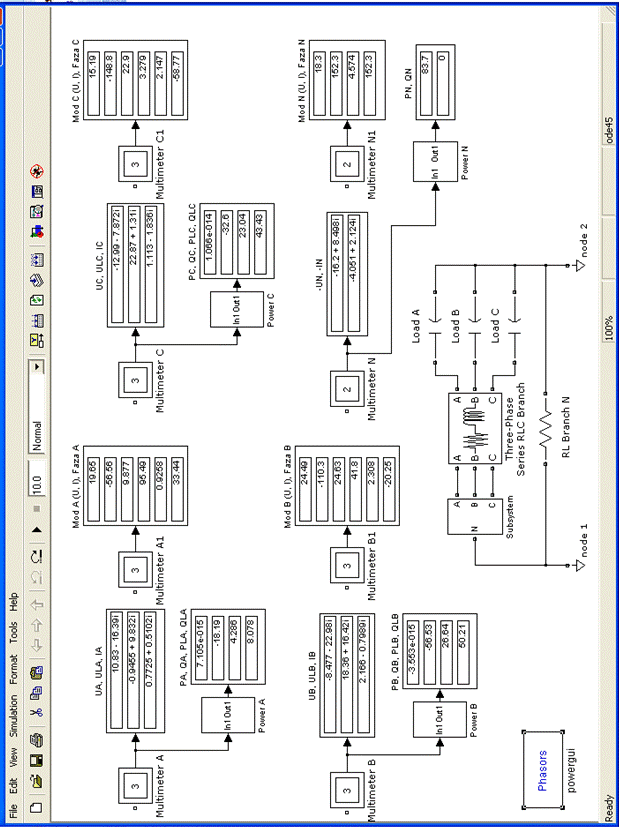Viewport: 619px width, 827px height.
Task: Click the Cut scissors icon
Action: [38, 713]
